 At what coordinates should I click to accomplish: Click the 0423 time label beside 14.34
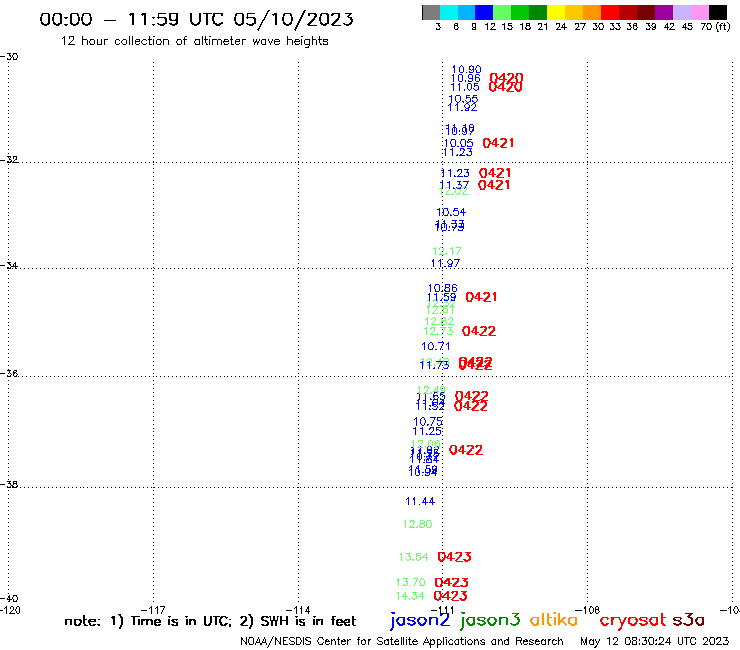click(x=451, y=596)
